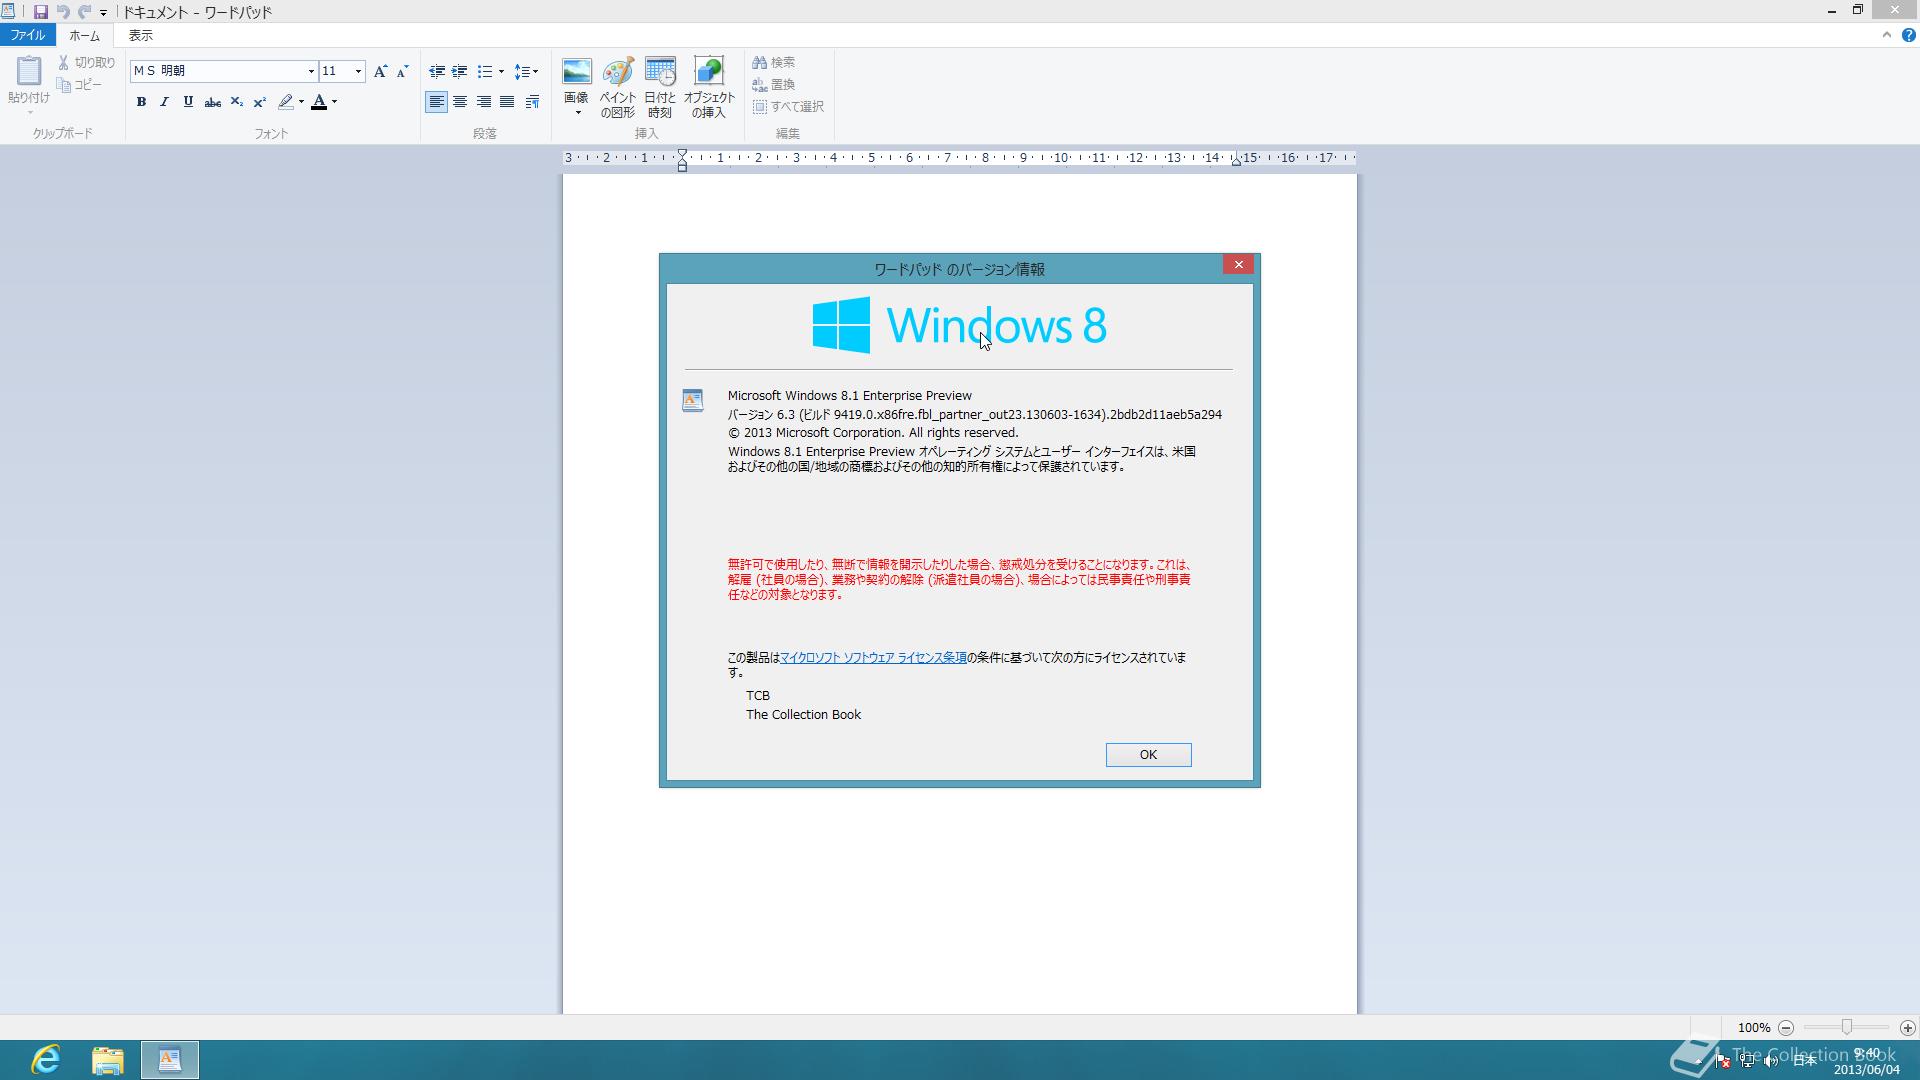Toggle bold formatting
This screenshot has height=1080, width=1920.
(x=141, y=102)
